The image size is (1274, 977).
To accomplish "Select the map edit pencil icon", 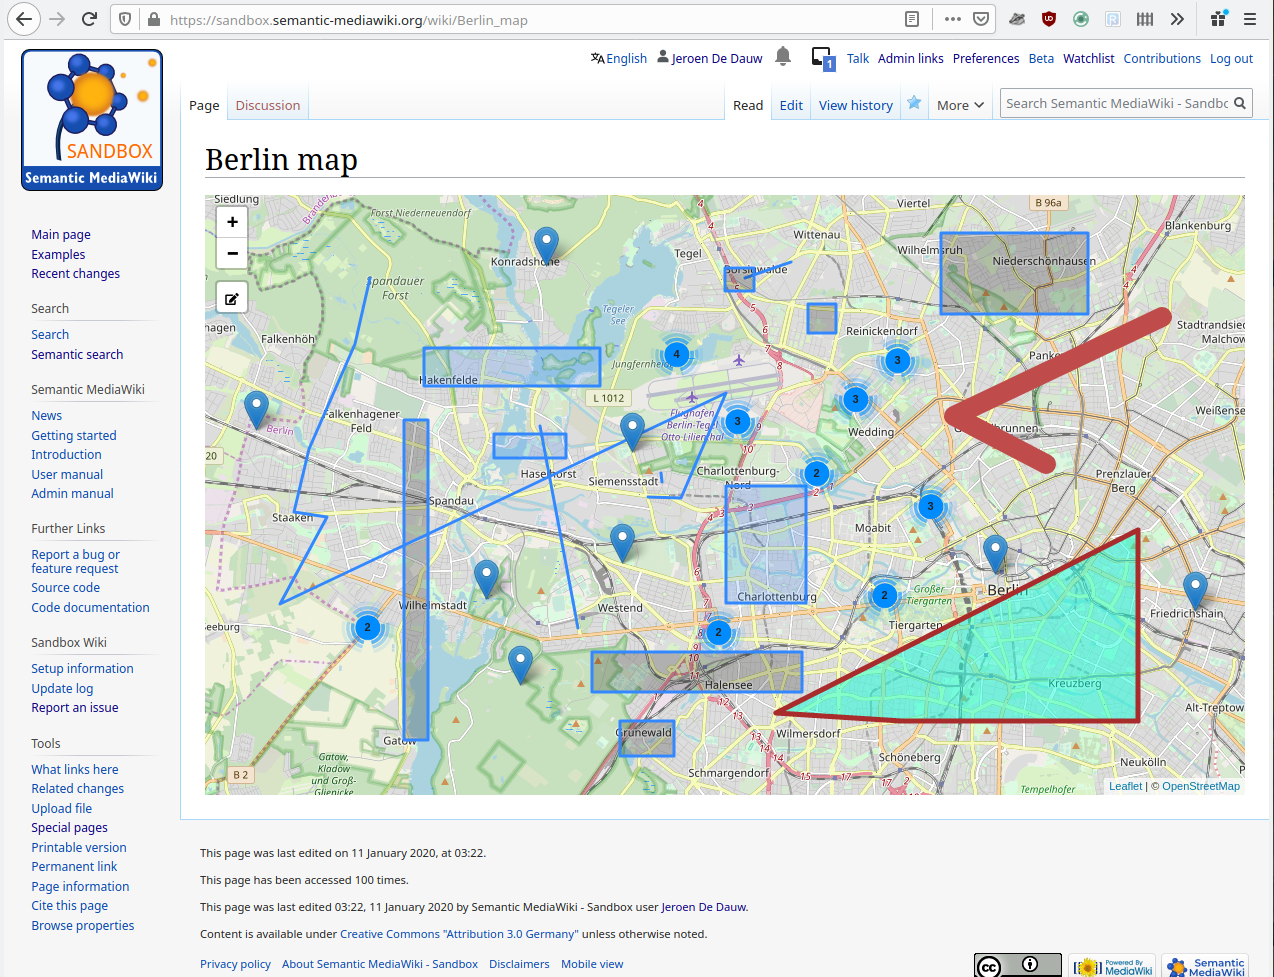I will 231,297.
